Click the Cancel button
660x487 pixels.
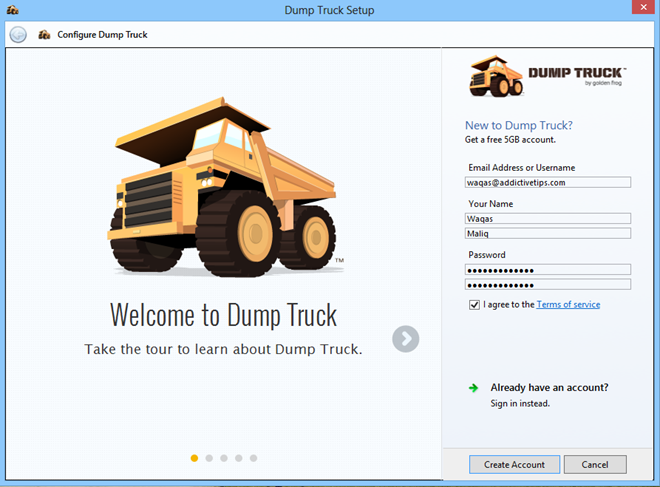click(x=595, y=464)
